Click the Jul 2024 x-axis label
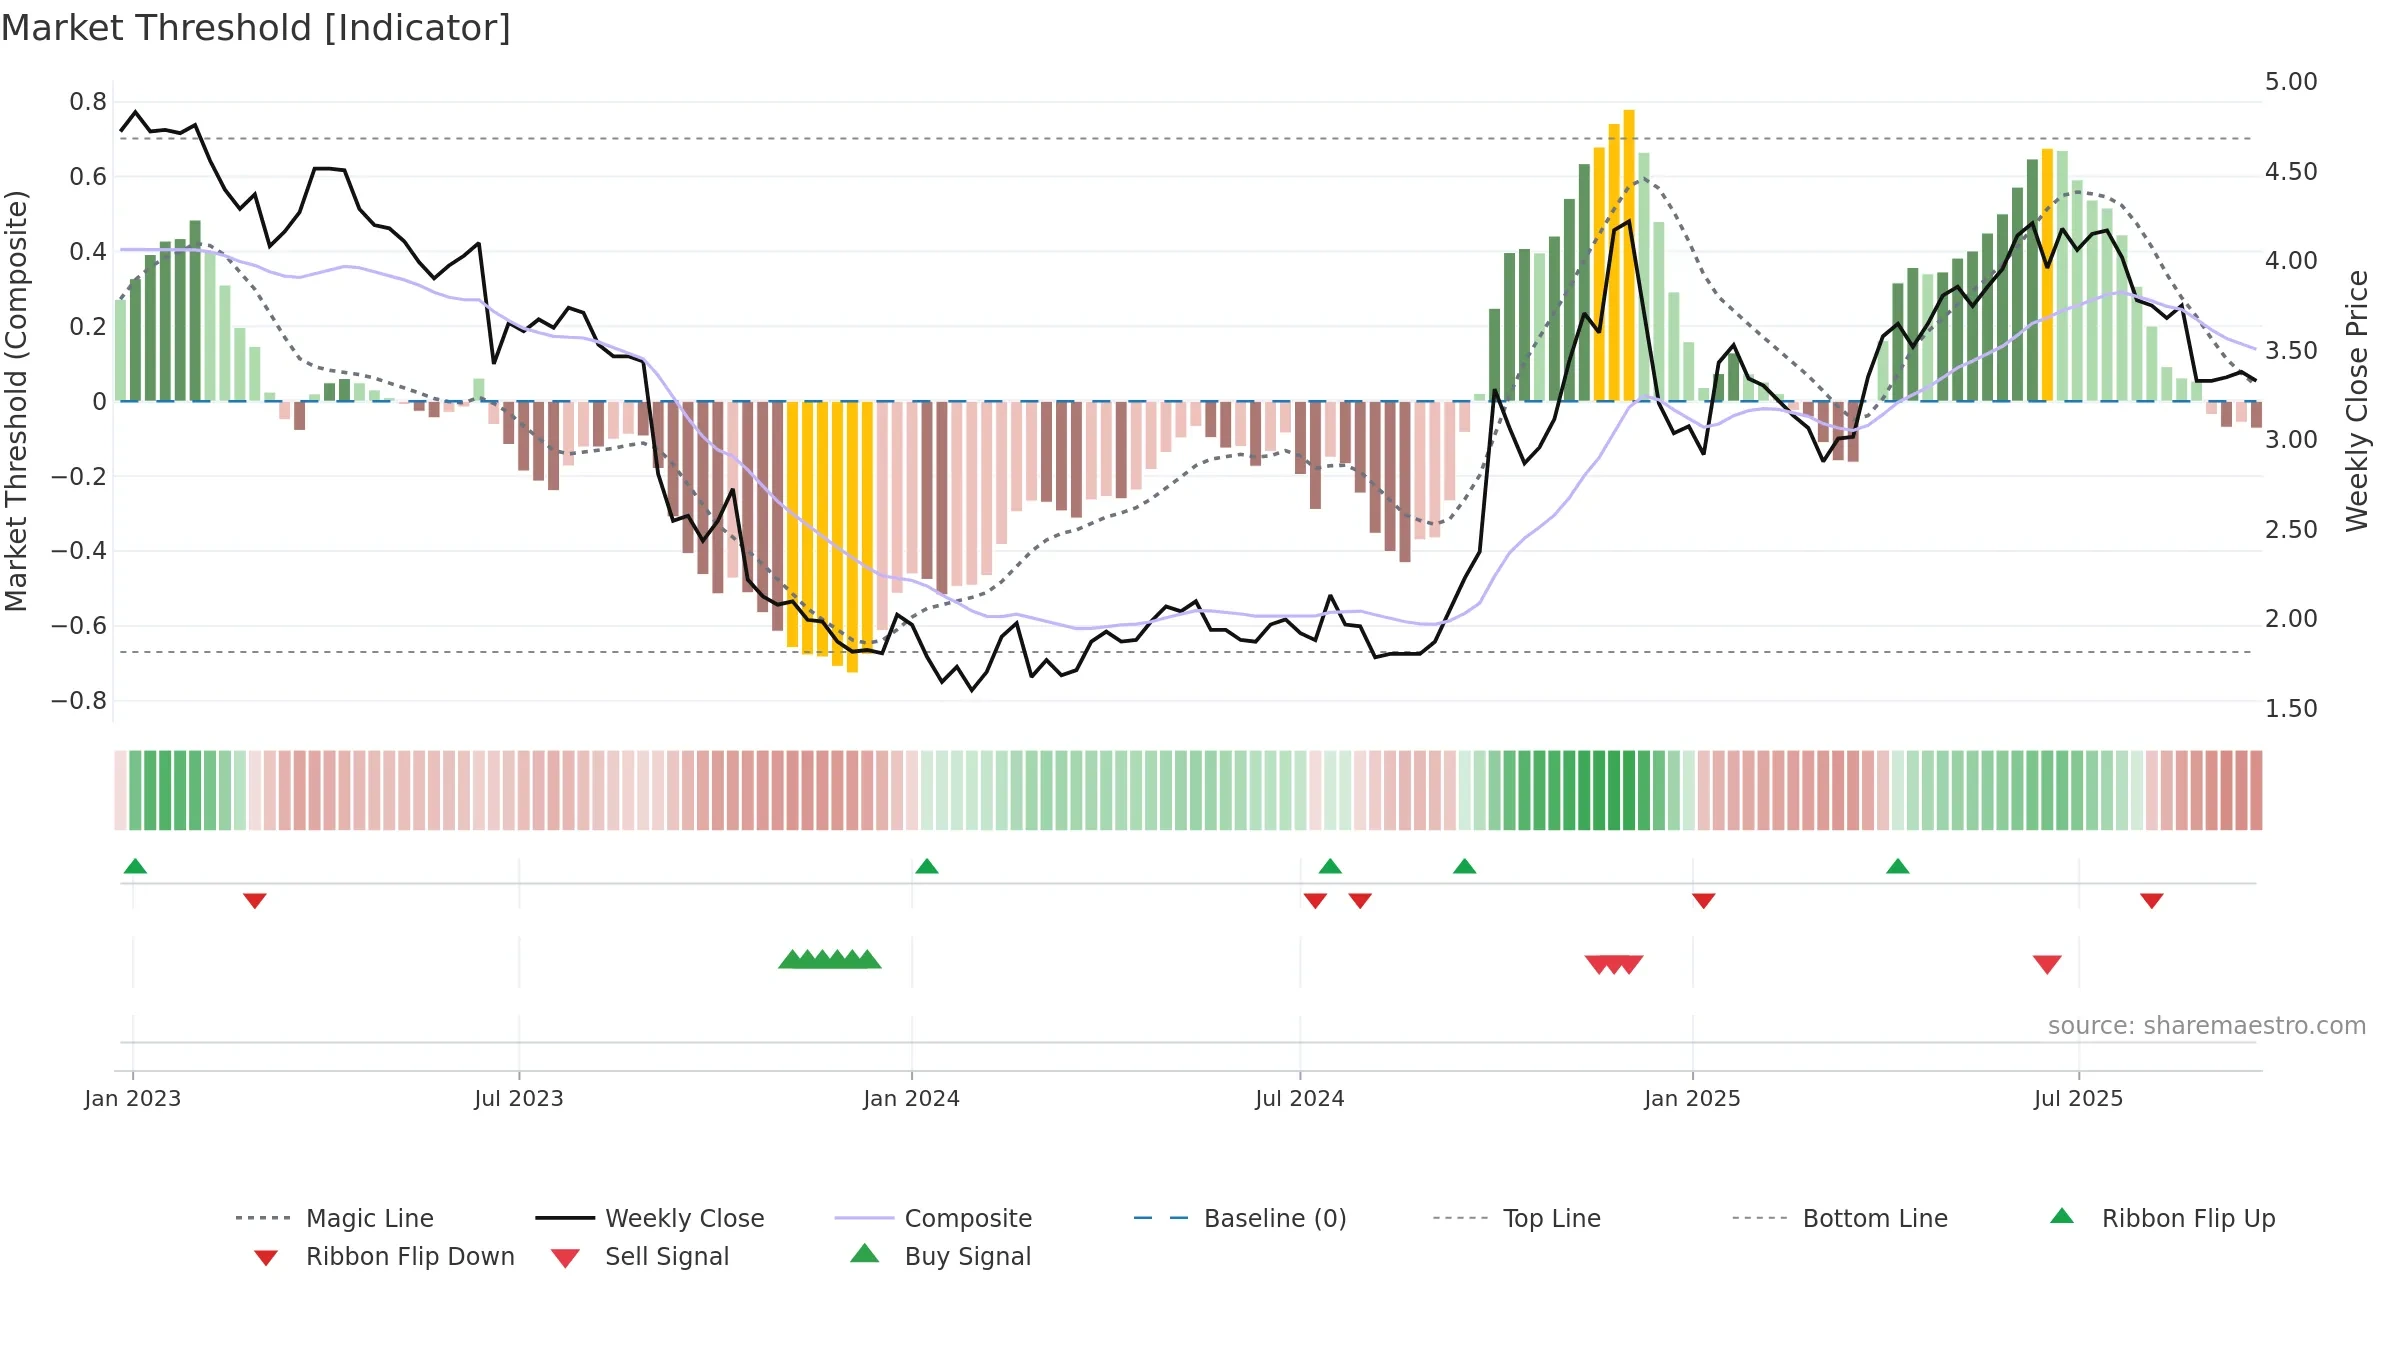 click(x=1300, y=1098)
